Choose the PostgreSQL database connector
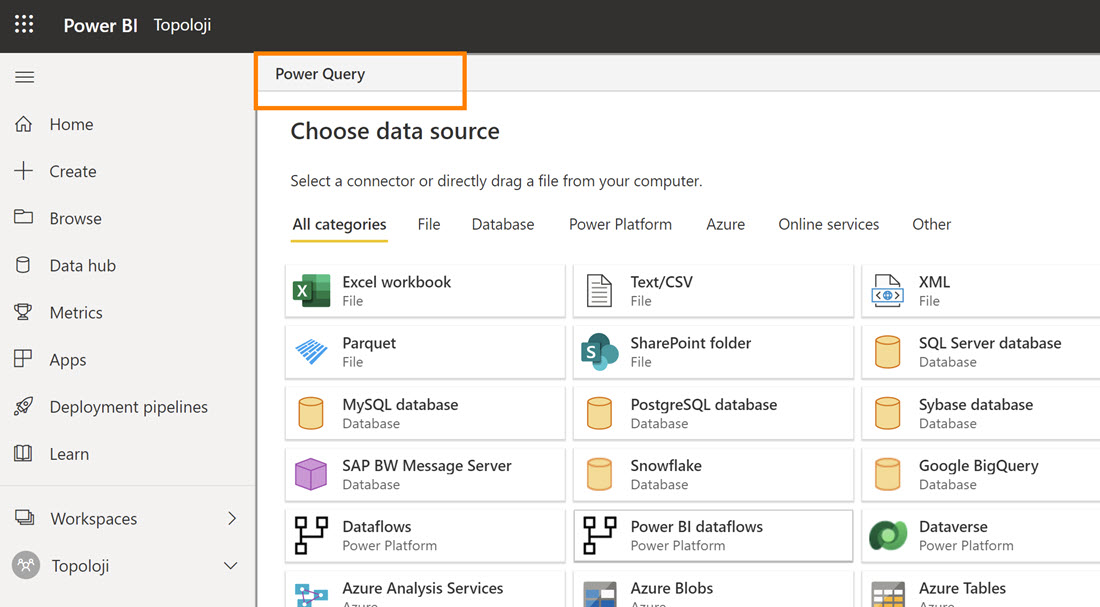 713,413
